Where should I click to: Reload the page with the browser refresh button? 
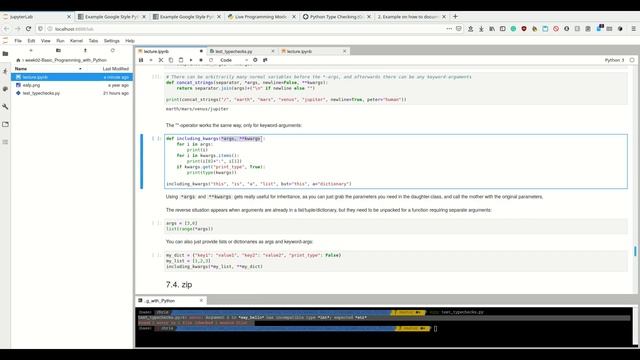(28, 29)
